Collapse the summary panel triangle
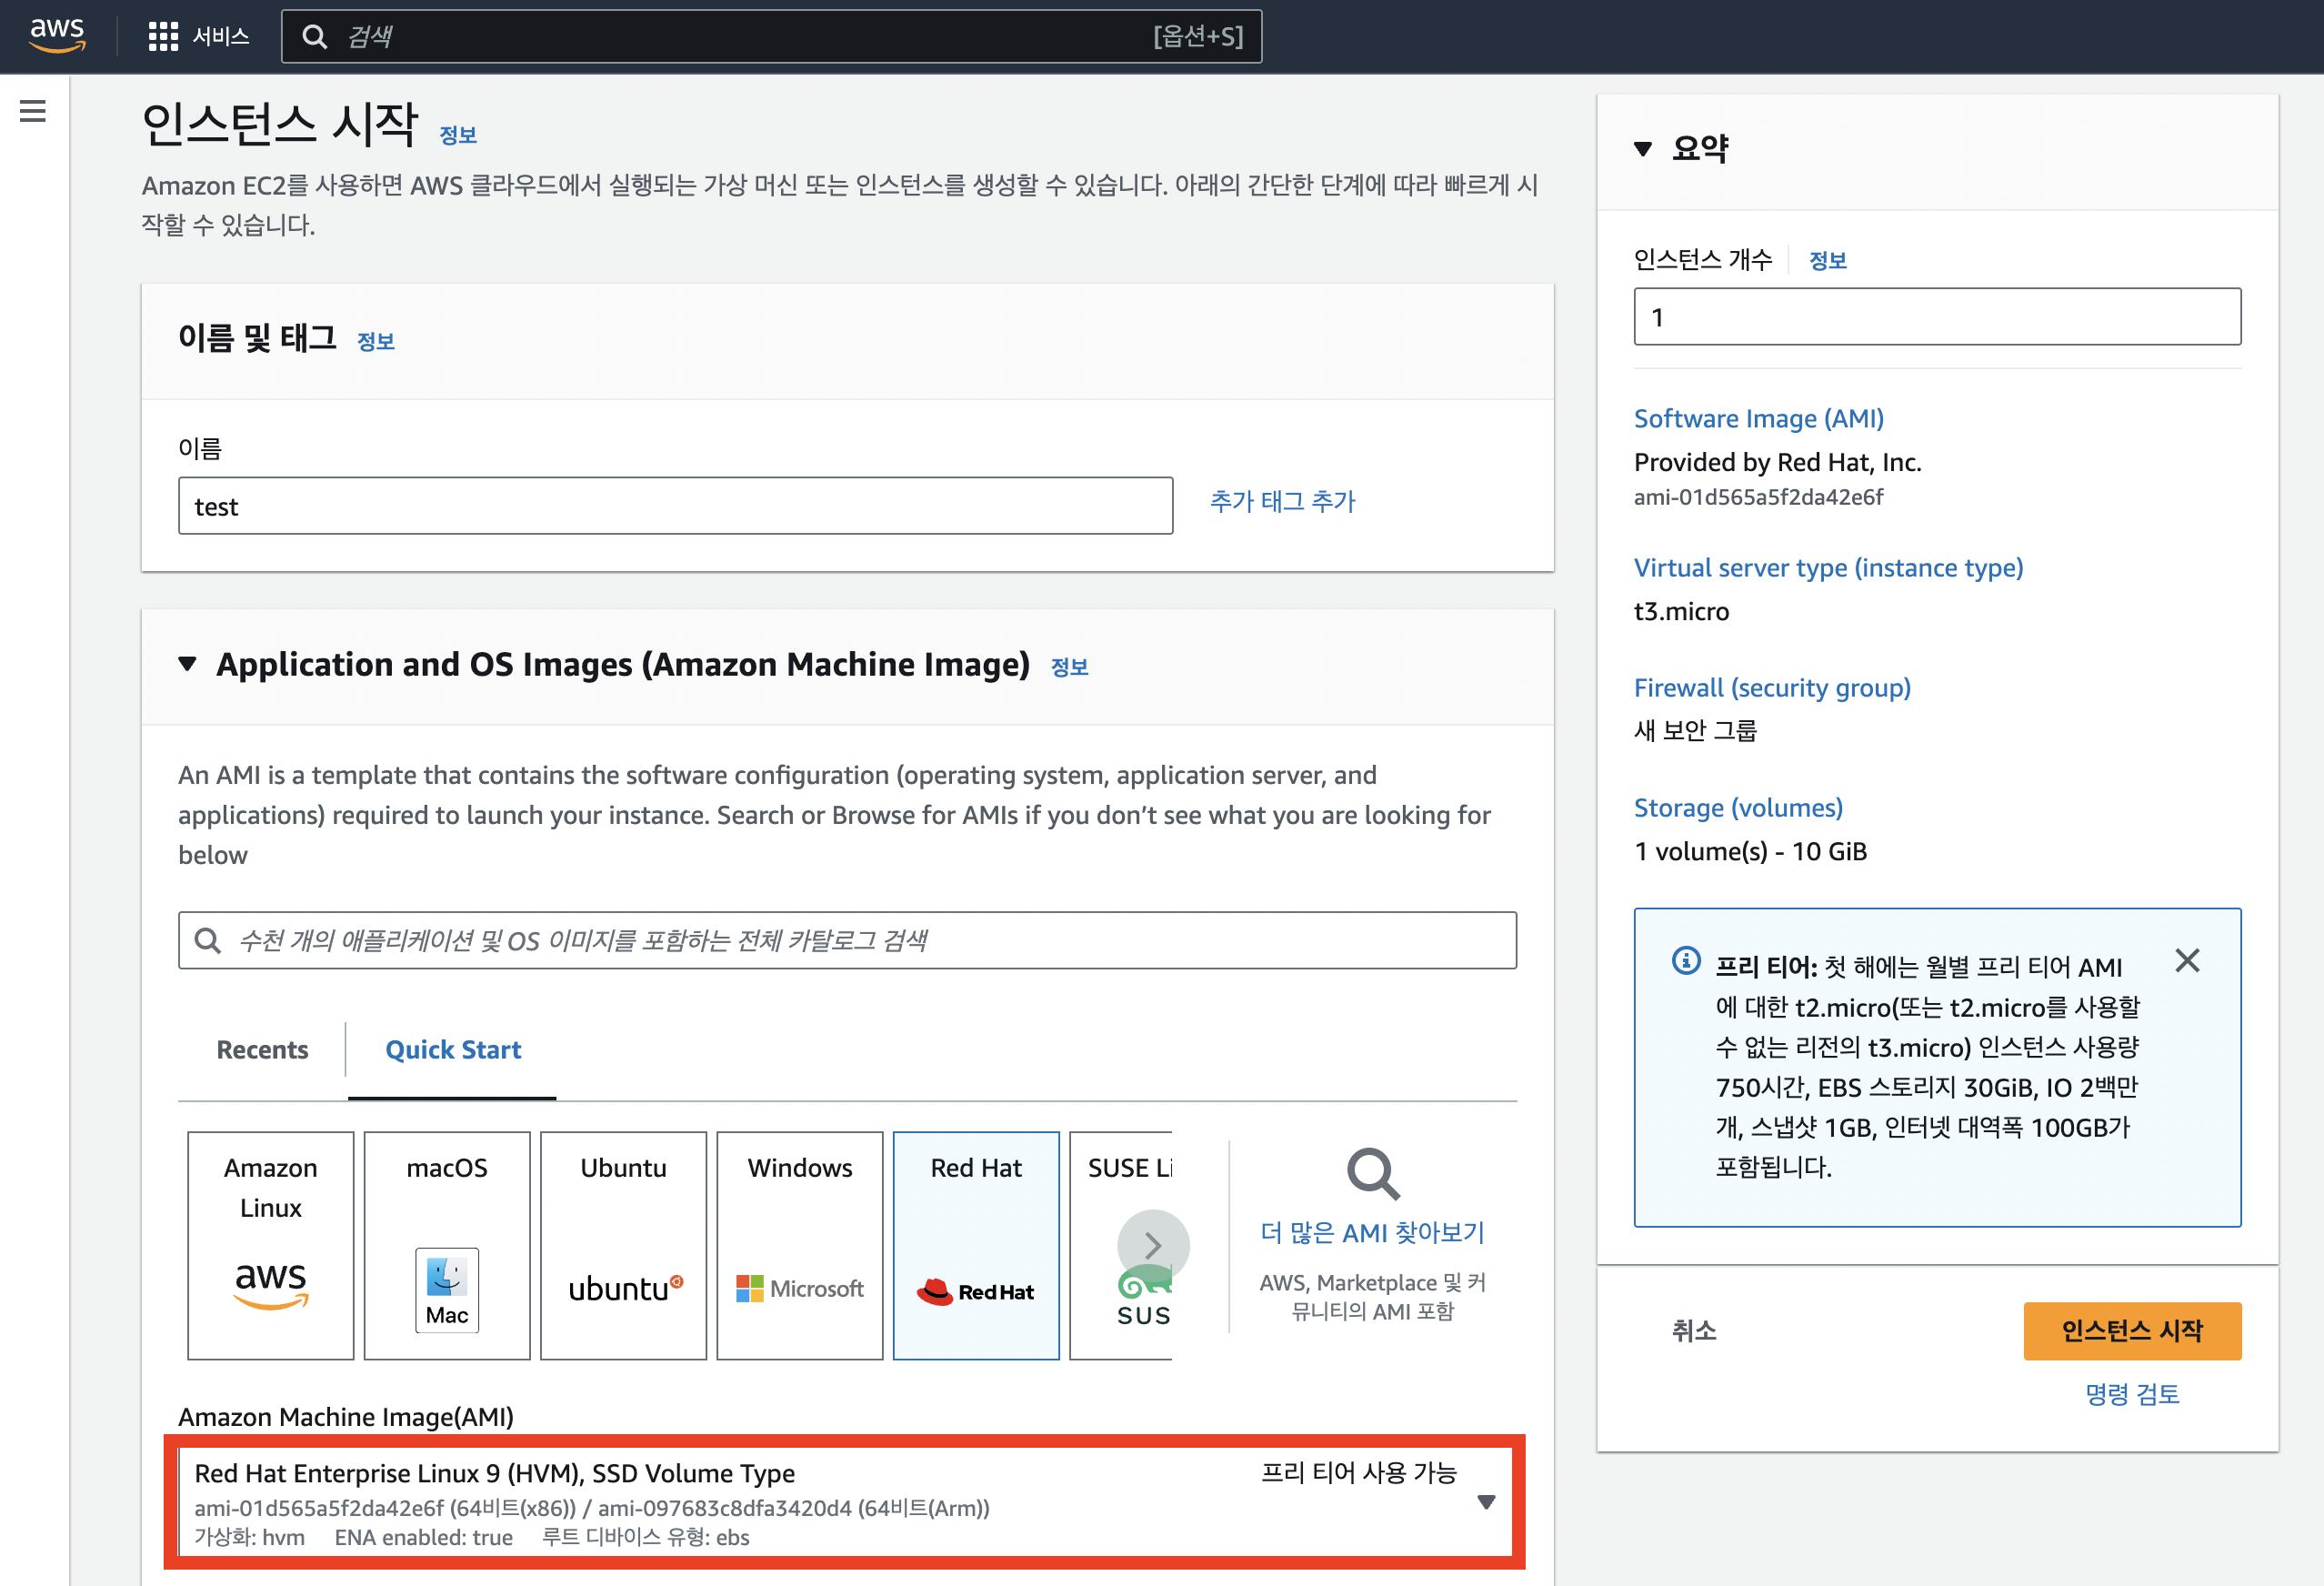 tap(1642, 149)
